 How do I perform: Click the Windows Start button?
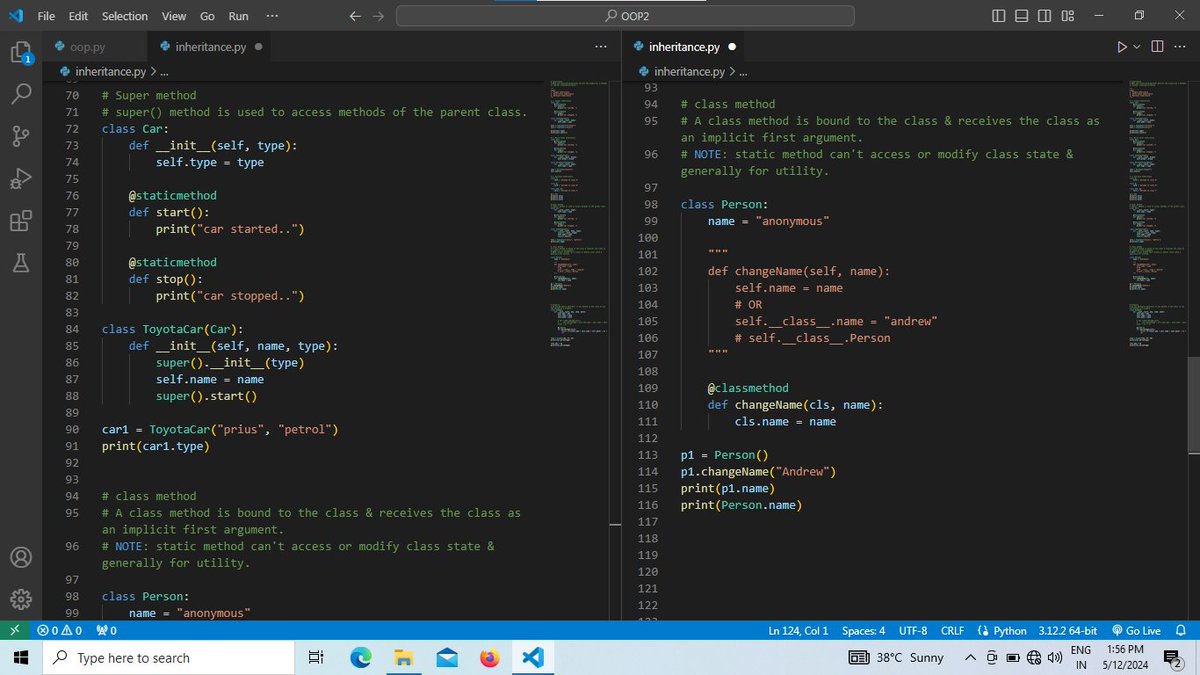pos(20,658)
